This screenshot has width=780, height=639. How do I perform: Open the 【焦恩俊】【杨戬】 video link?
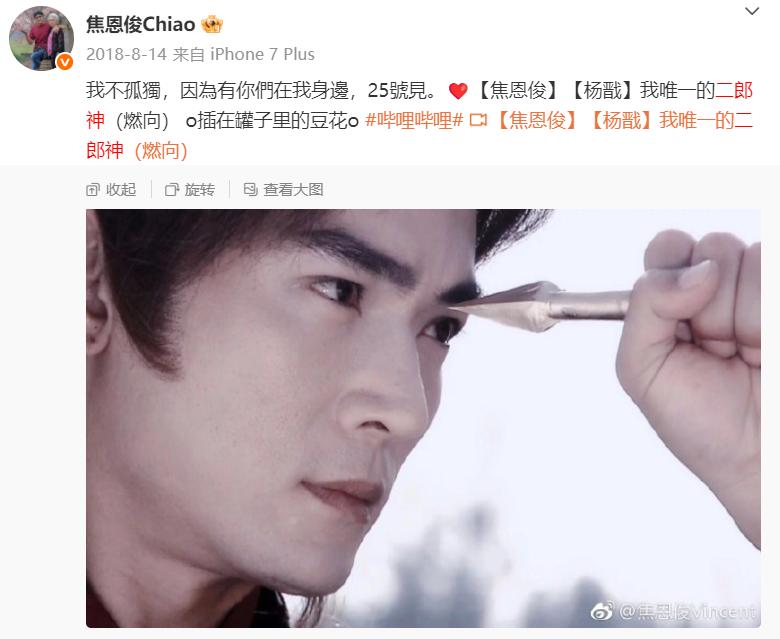(x=624, y=120)
